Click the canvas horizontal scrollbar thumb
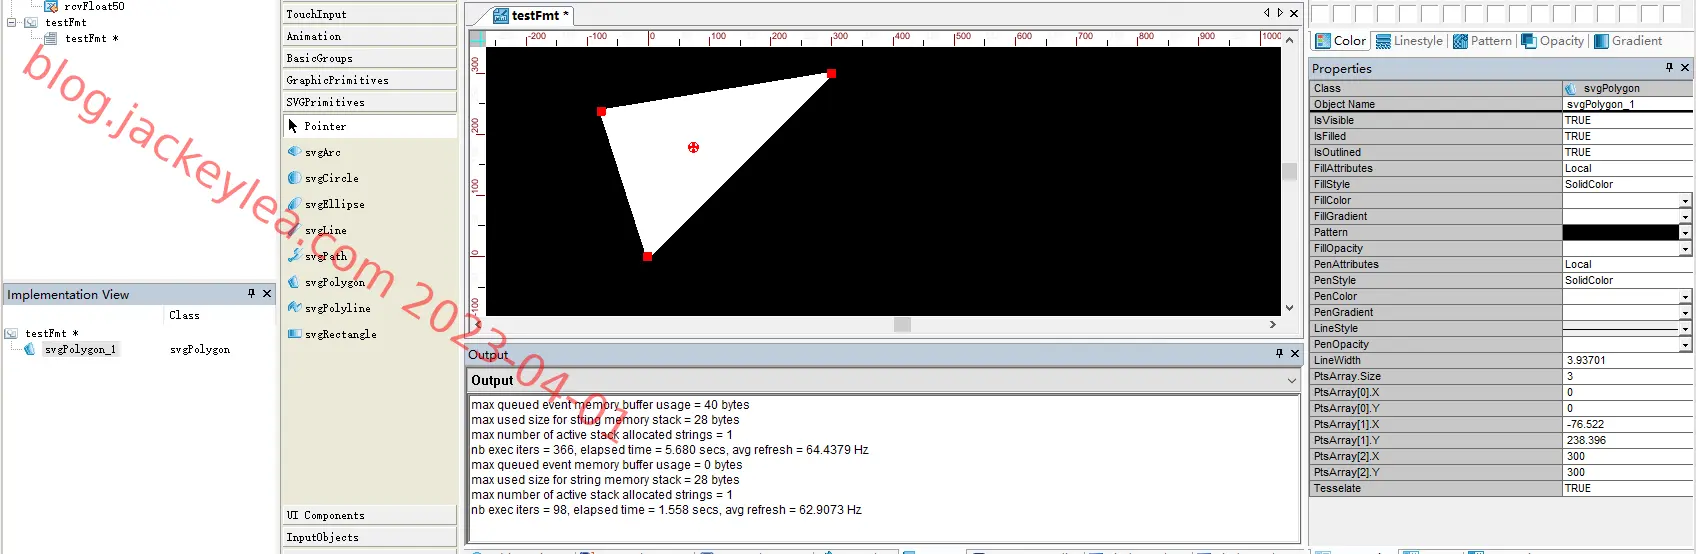 tap(902, 324)
